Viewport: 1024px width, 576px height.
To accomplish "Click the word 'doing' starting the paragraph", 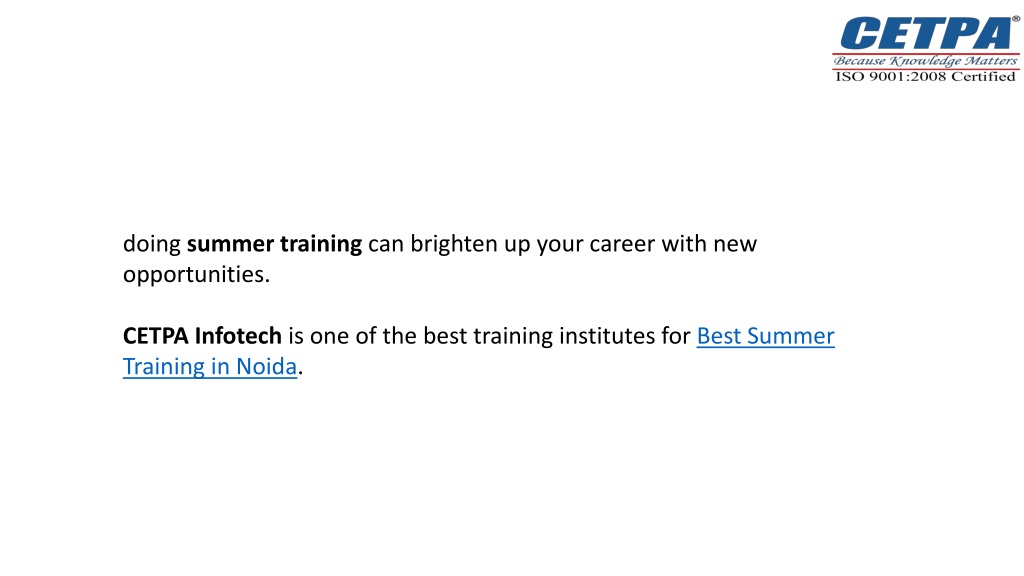I will [x=152, y=244].
